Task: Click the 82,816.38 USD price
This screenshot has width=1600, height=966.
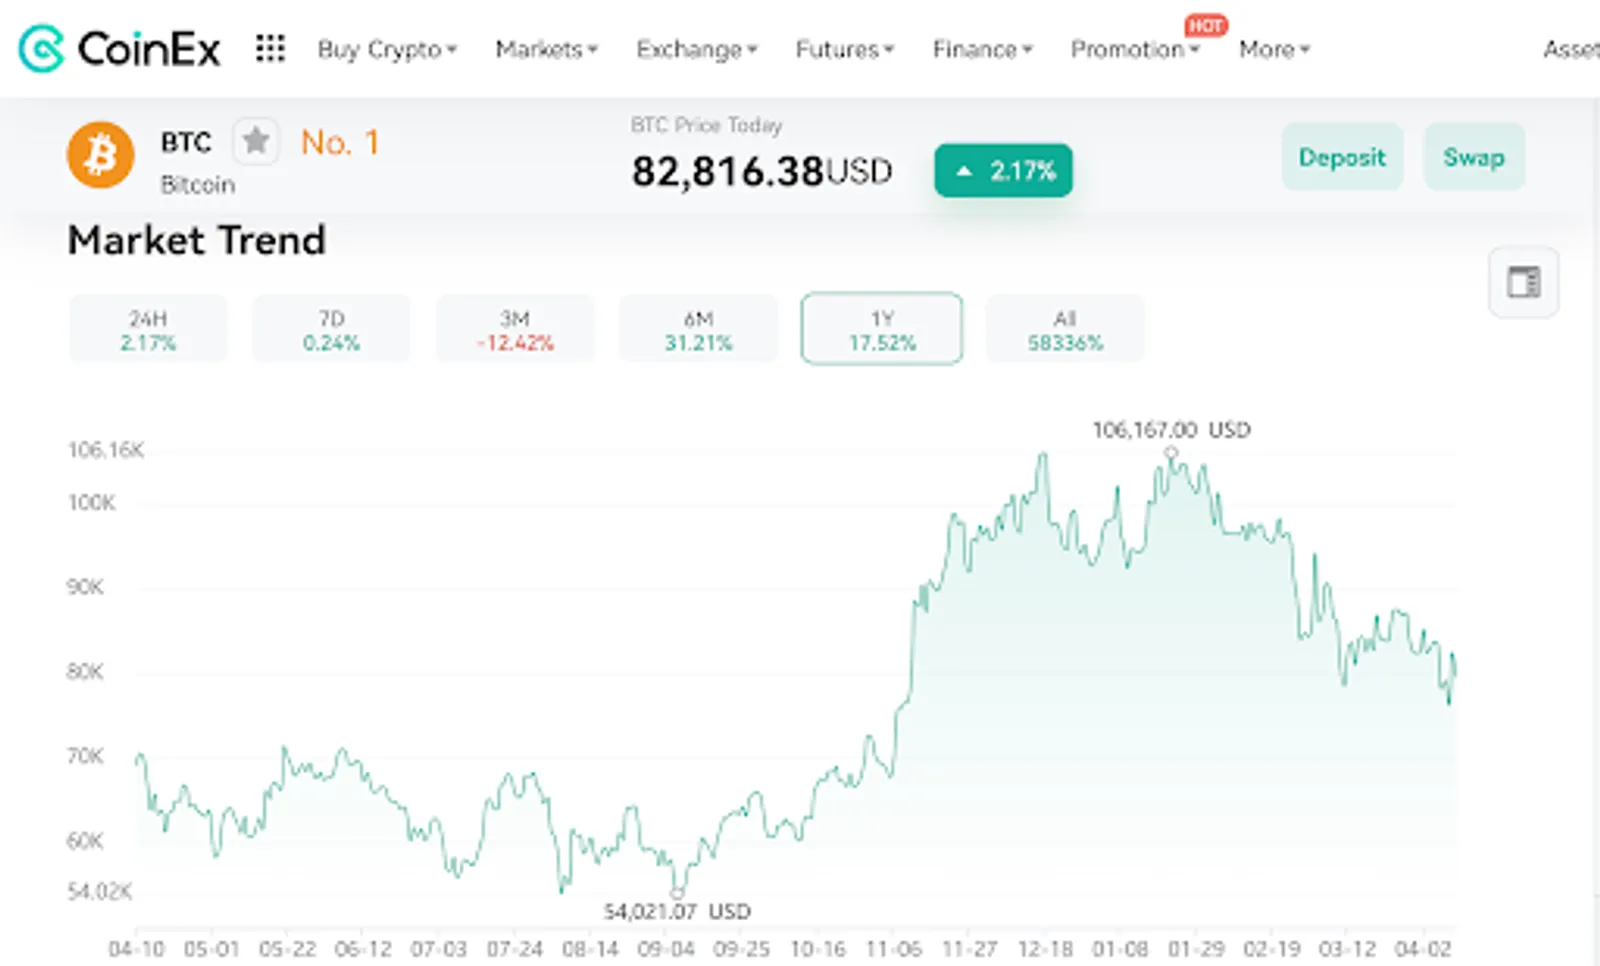Action: click(761, 171)
